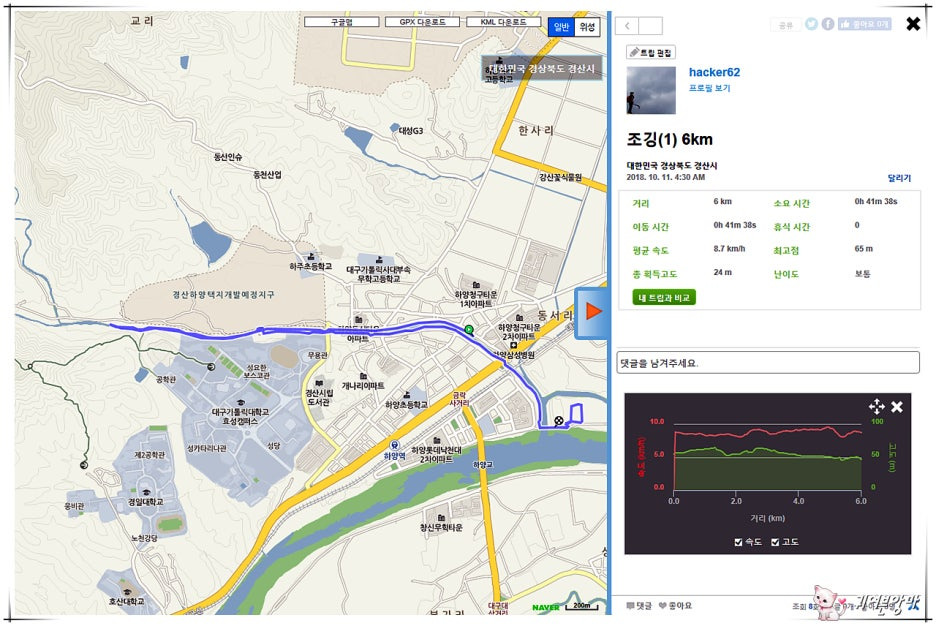Click the trip title 조깅(1) 6km
The width and height of the screenshot is (936, 626).
click(669, 140)
